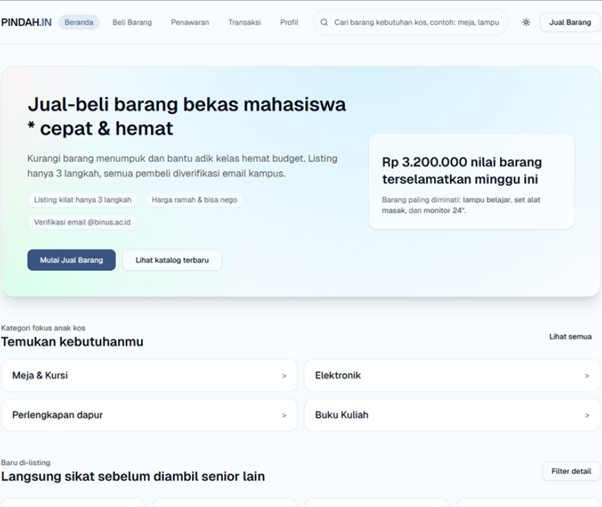Expand the Buku Kuliah chevron
Viewport: 602px width, 507px height.
[x=587, y=415]
